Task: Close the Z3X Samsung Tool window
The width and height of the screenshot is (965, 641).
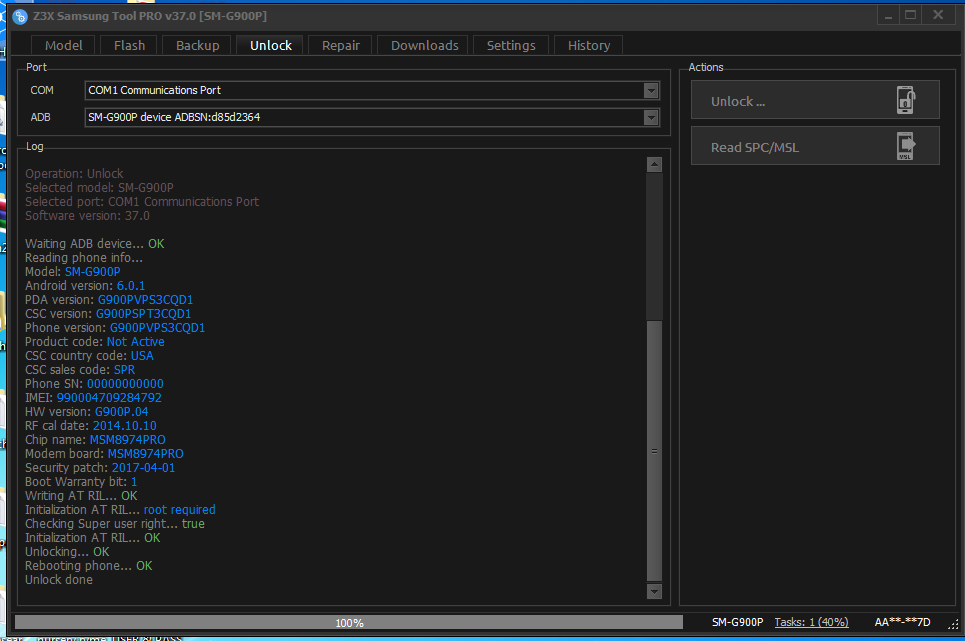Action: (x=938, y=15)
